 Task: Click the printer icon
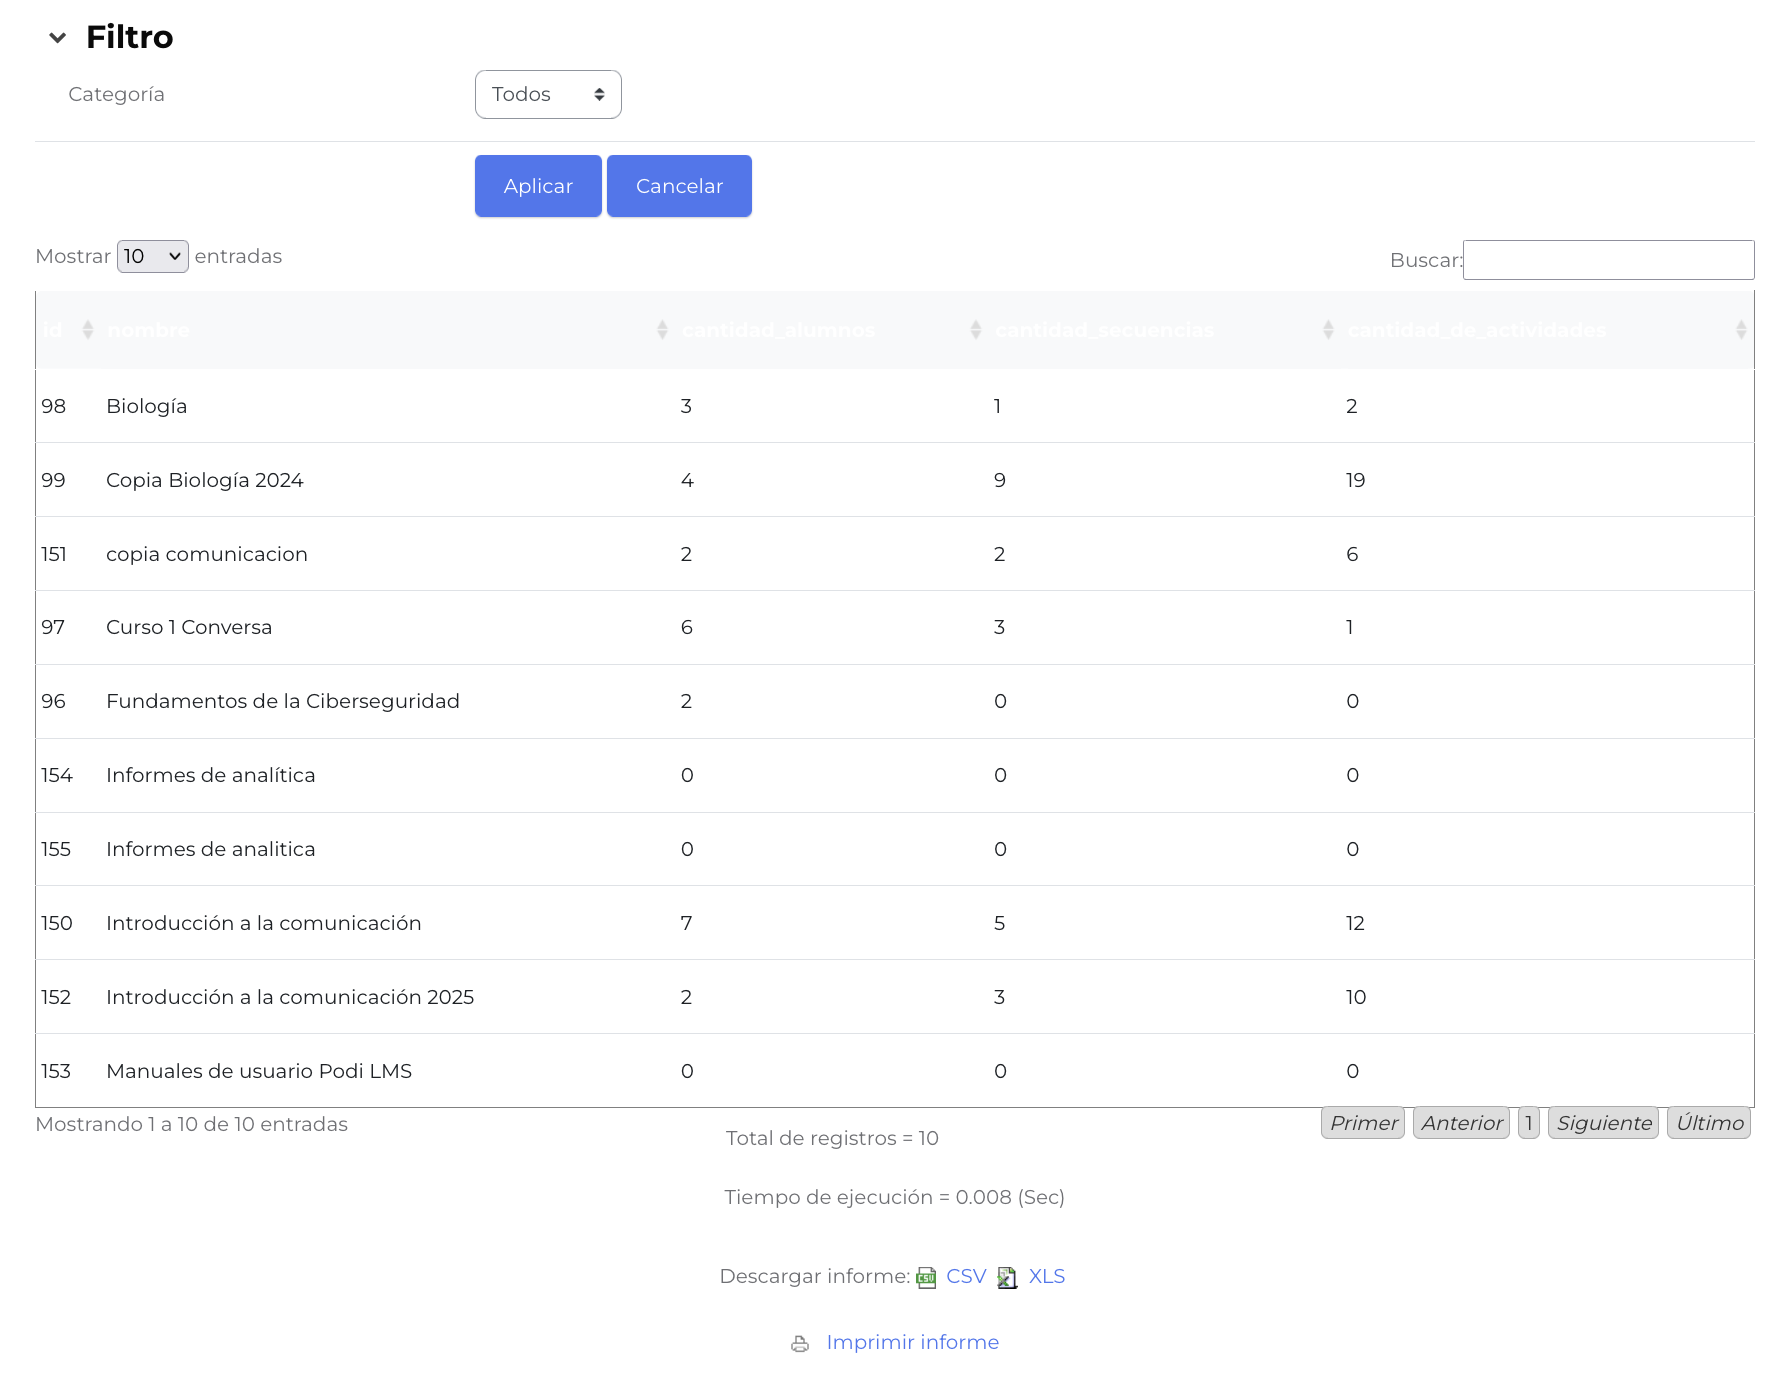pos(800,1344)
